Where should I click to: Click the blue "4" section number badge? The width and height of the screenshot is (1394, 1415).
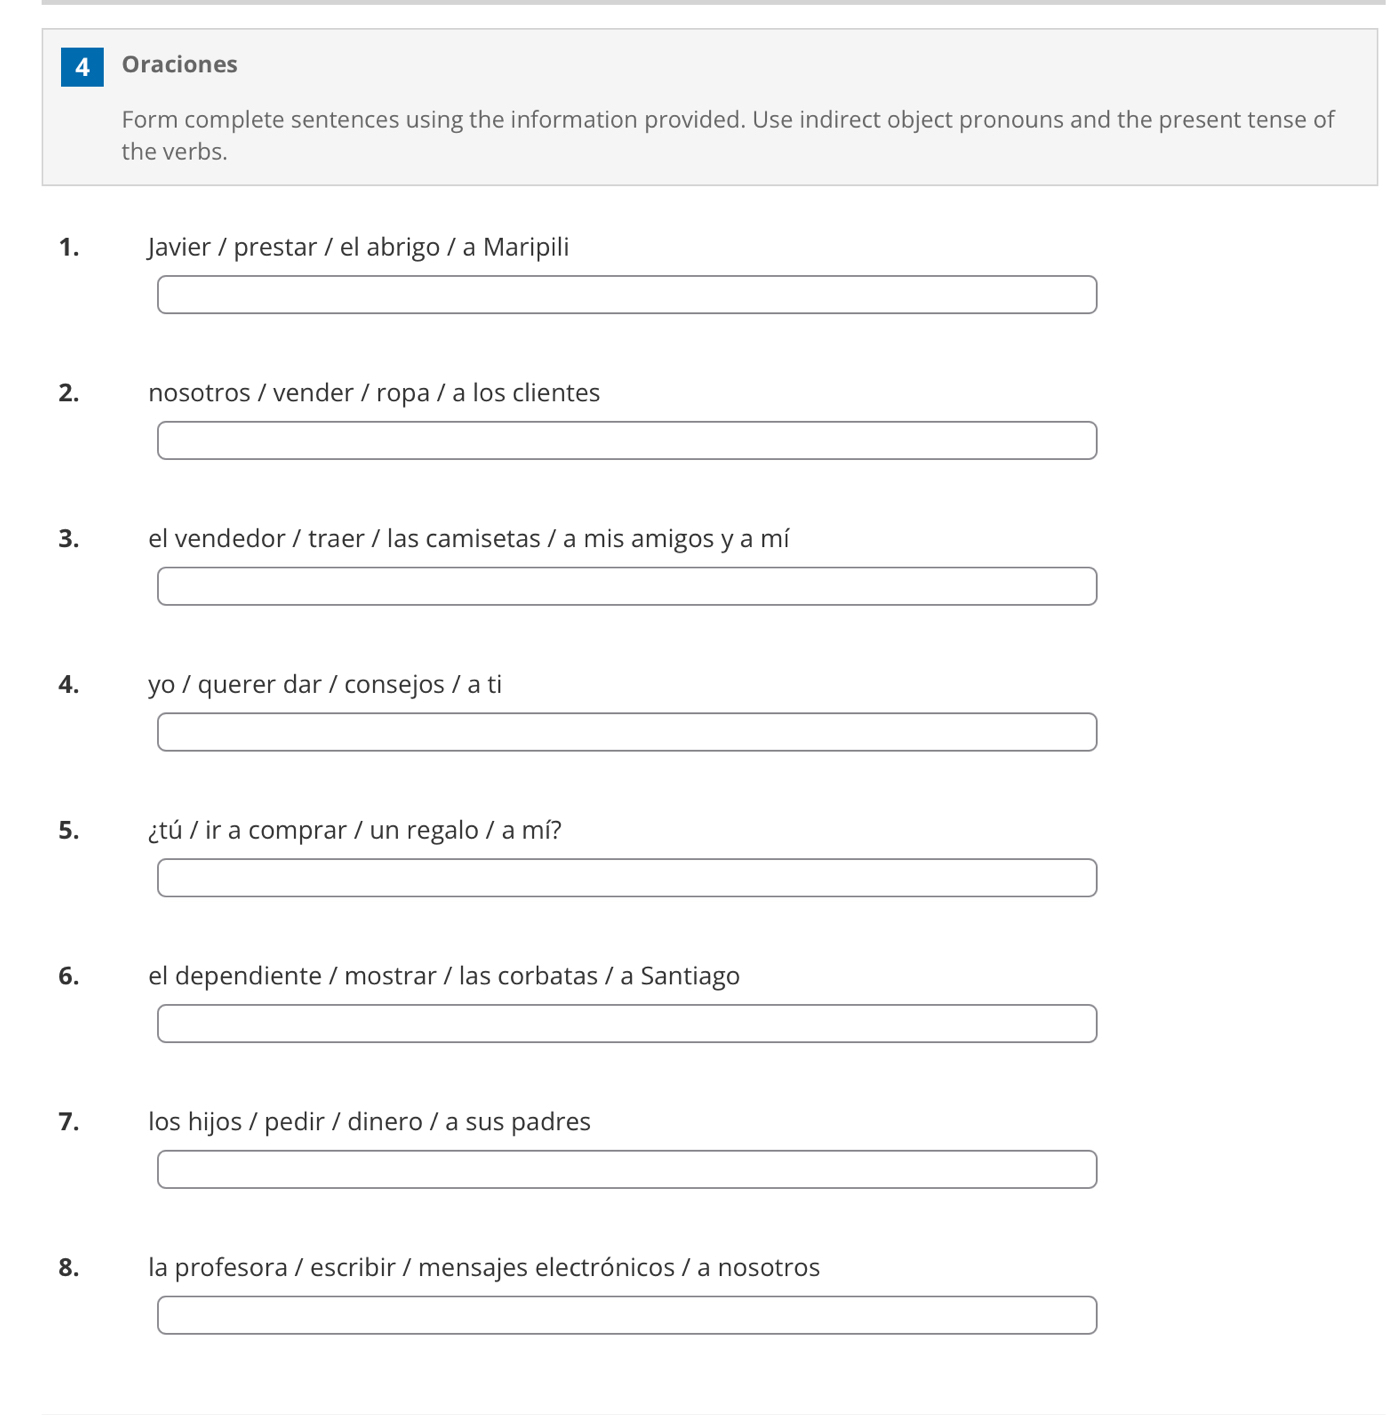pyautogui.click(x=82, y=67)
